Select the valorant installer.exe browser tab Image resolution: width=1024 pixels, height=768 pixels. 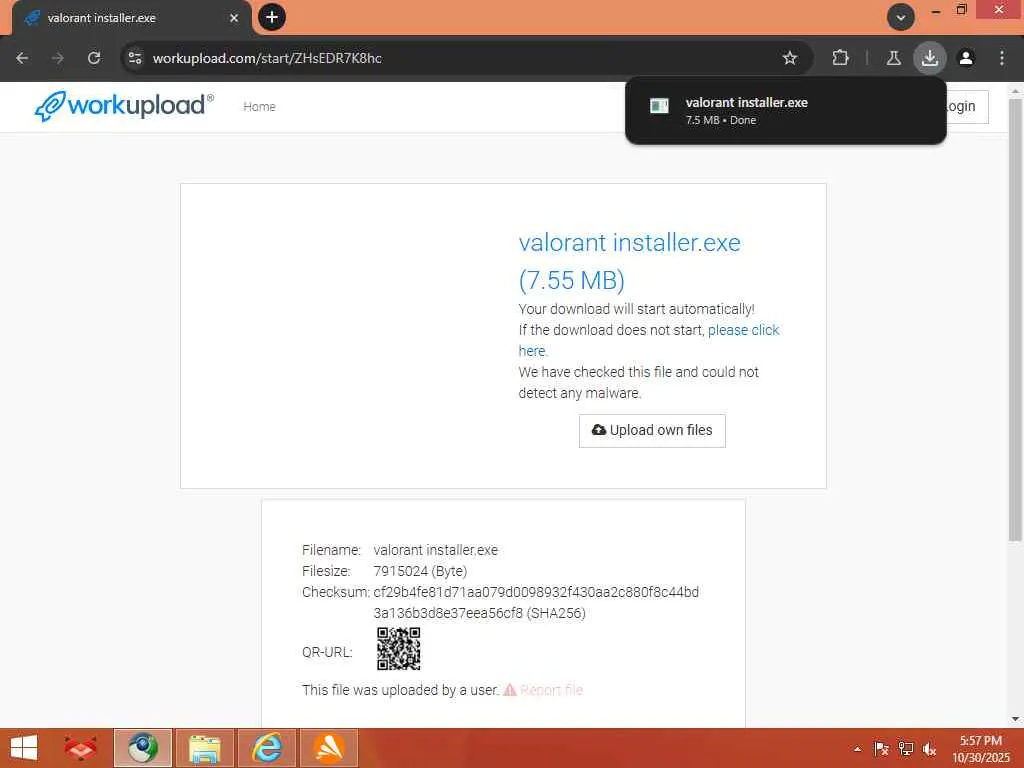(x=131, y=18)
